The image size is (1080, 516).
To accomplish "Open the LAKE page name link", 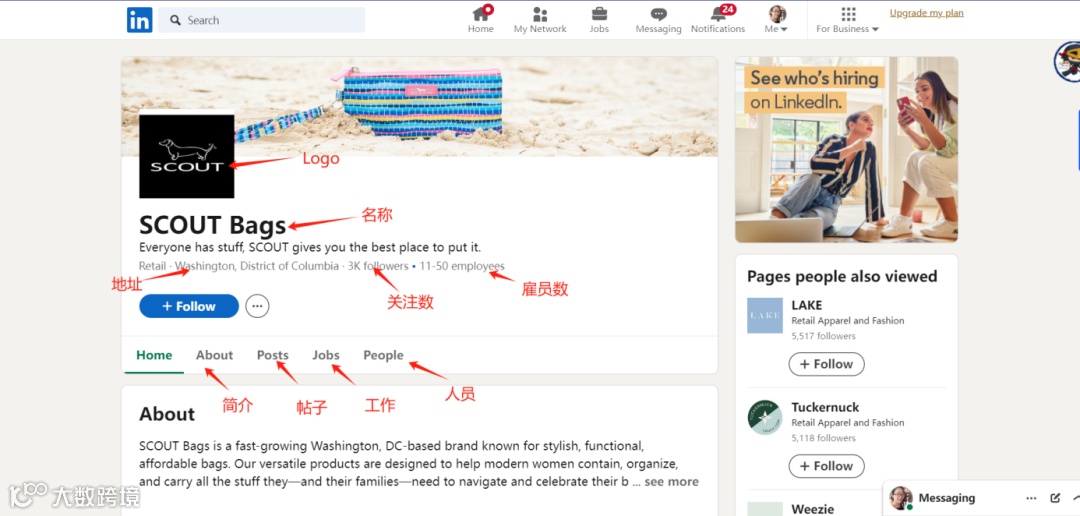I will tap(807, 305).
